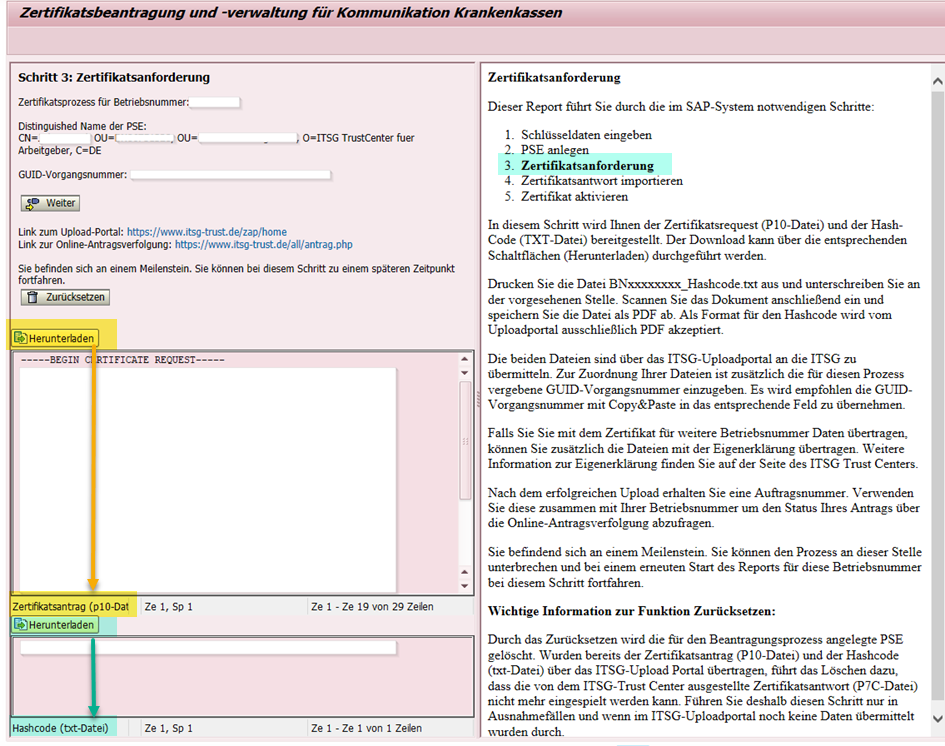Click the help panel's scroll-up arrow
The width and height of the screenshot is (945, 746).
[x=937, y=81]
